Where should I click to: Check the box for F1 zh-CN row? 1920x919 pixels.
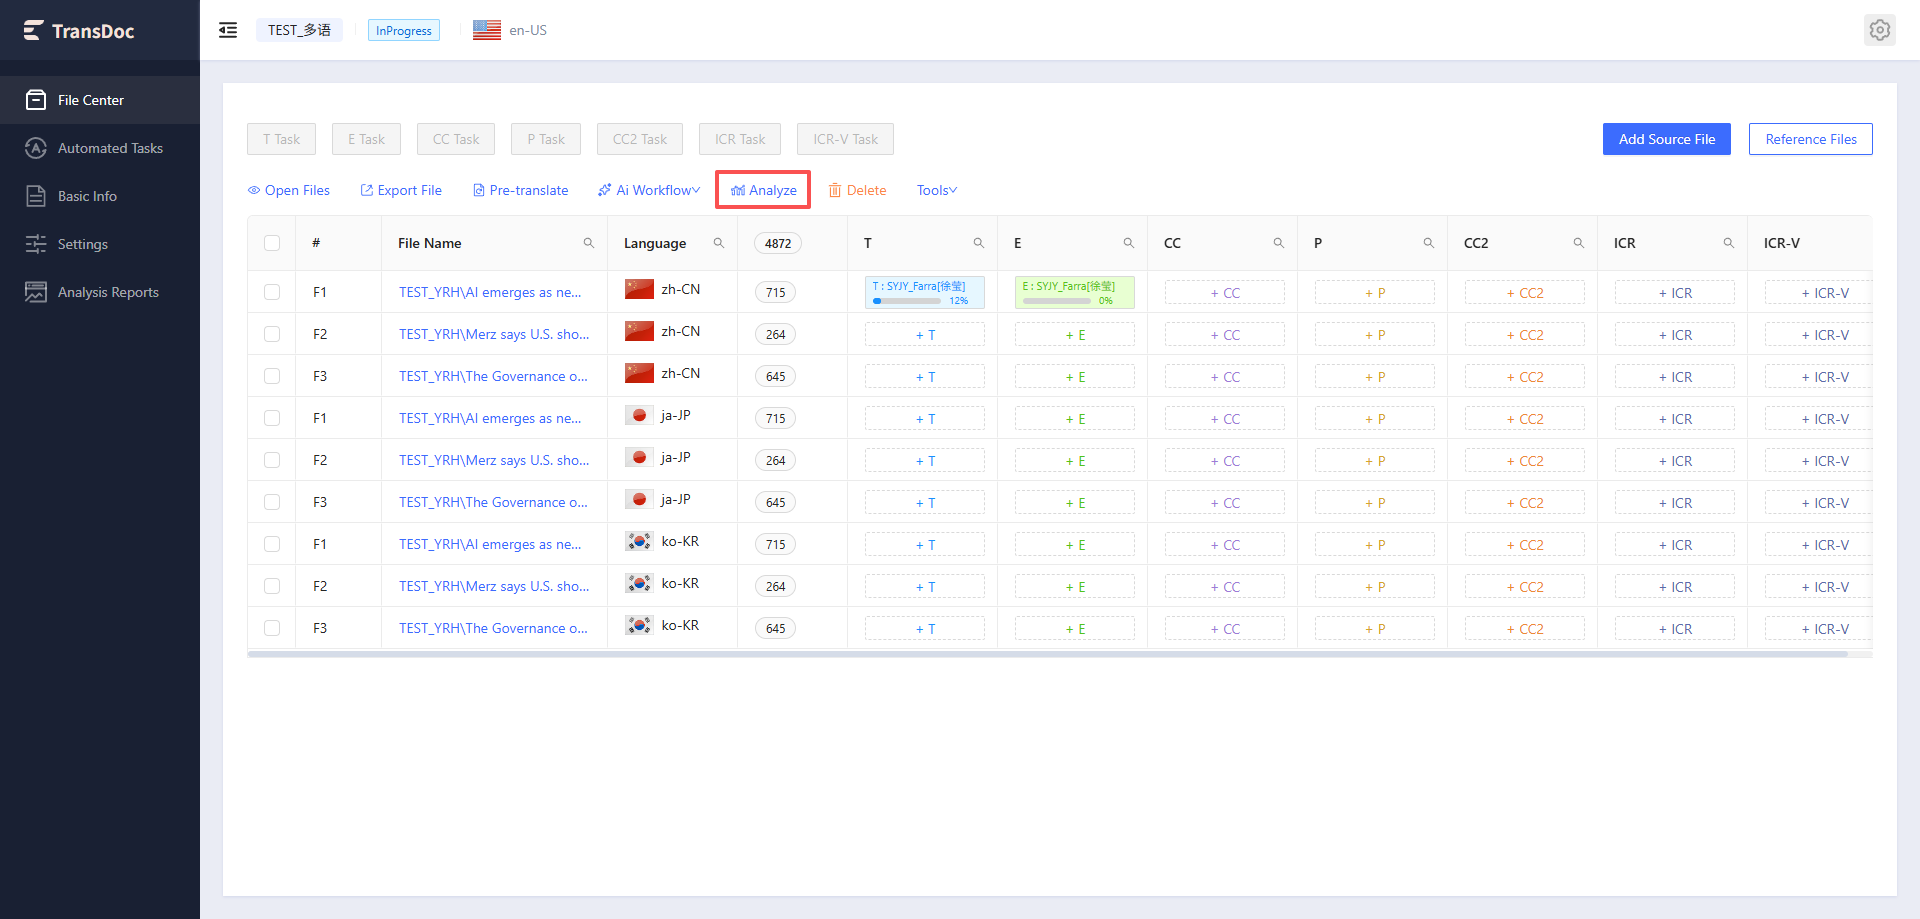[272, 292]
